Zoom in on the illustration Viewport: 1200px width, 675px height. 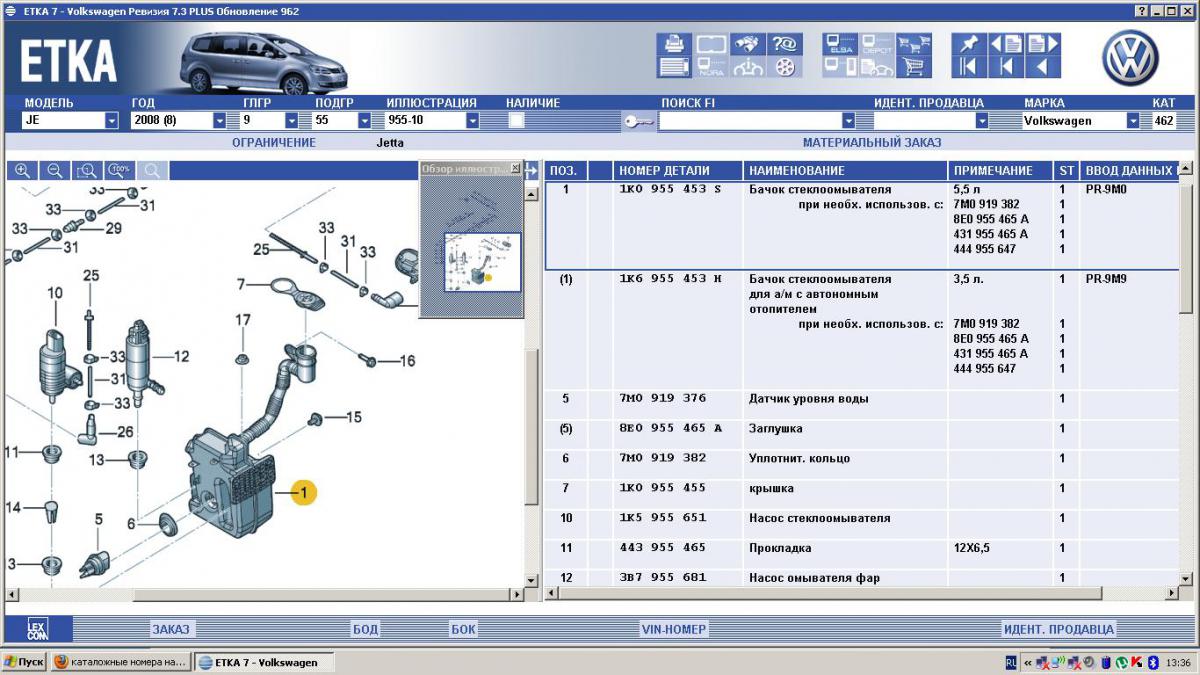tap(22, 170)
